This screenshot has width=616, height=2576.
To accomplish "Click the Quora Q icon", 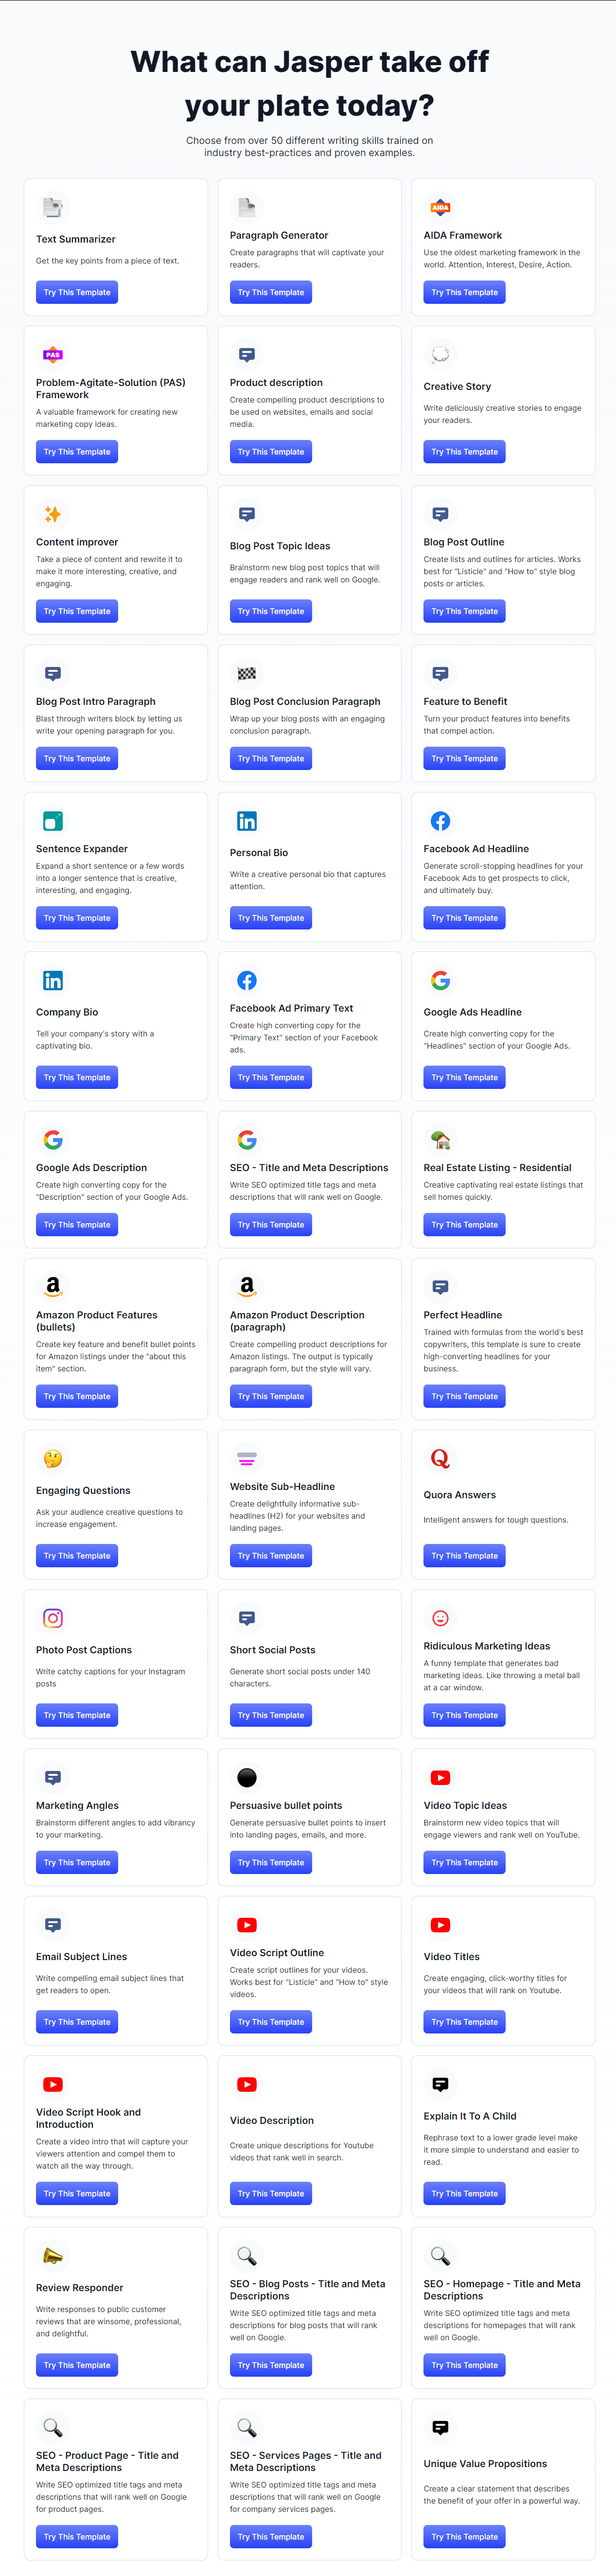I will pos(440,1459).
